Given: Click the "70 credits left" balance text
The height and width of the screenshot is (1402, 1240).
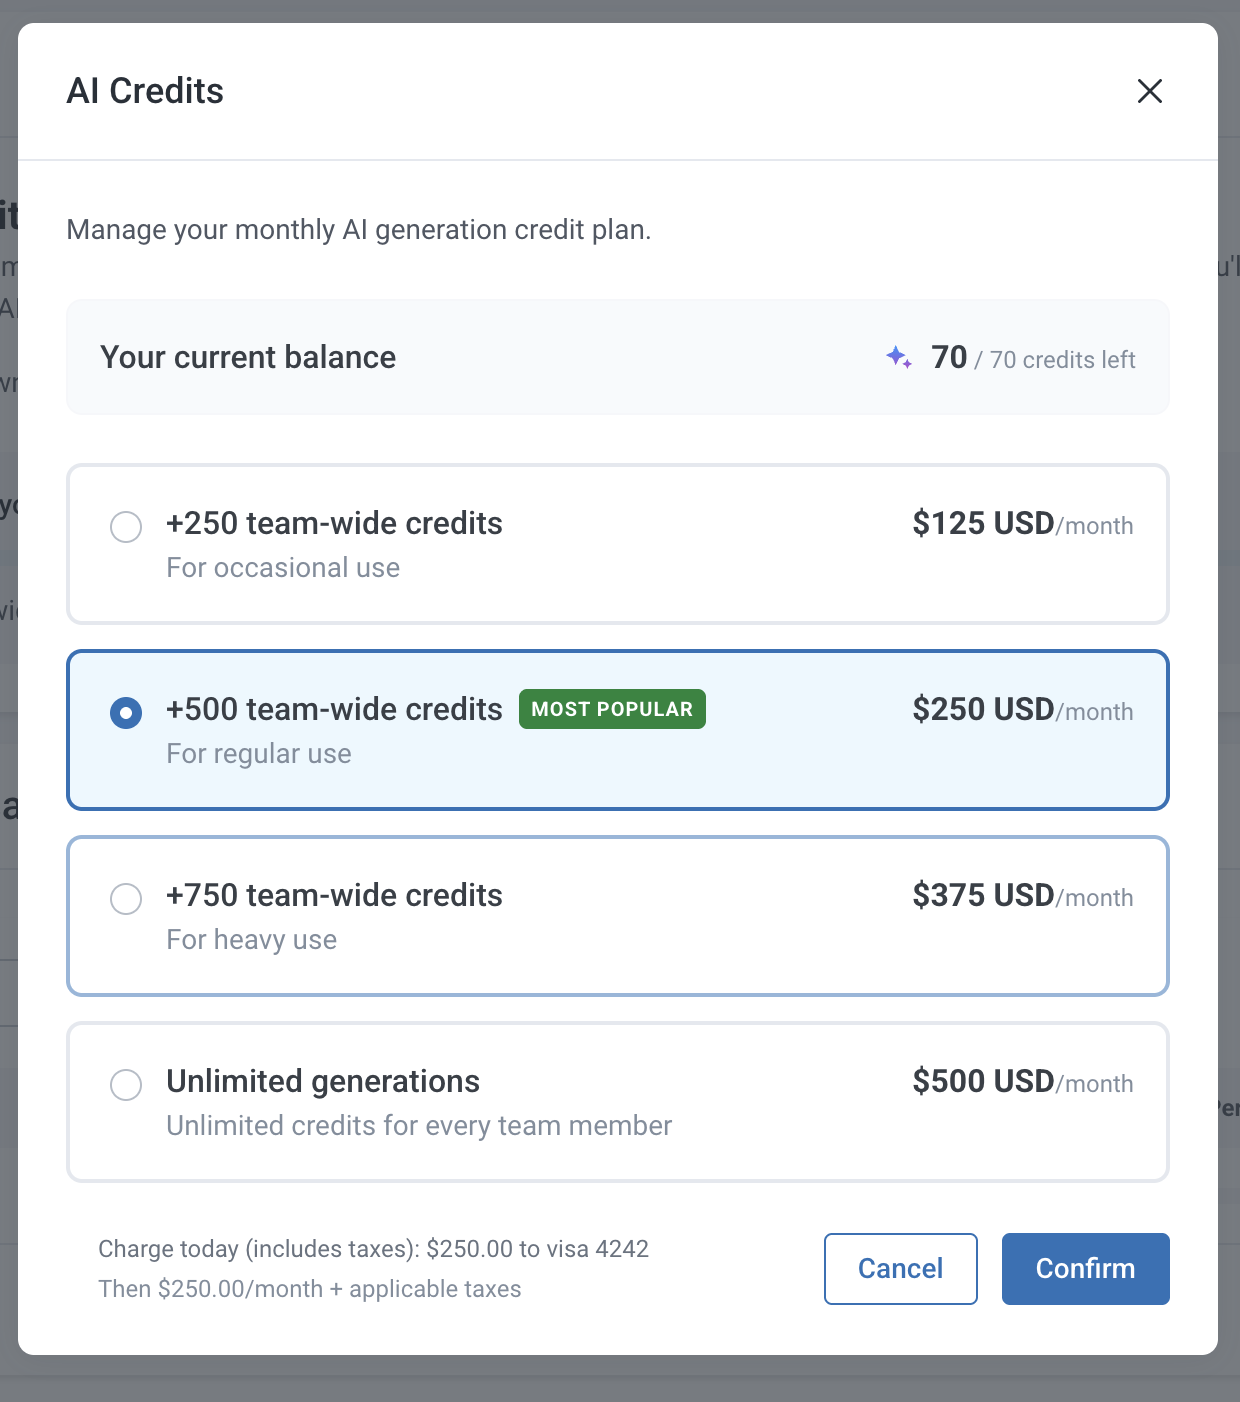Looking at the screenshot, I should pyautogui.click(x=1034, y=359).
